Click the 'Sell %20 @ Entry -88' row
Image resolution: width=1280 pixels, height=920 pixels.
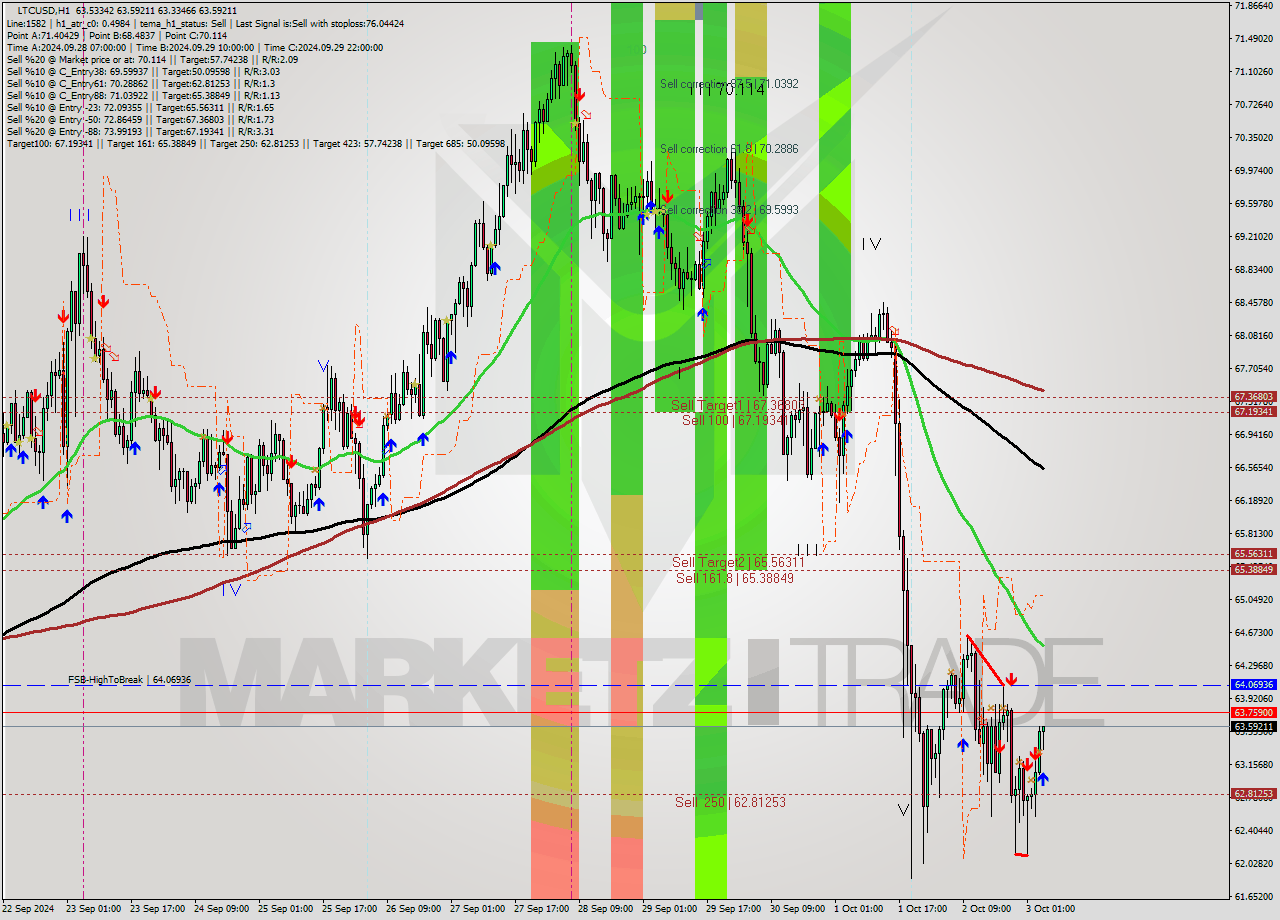click(140, 131)
